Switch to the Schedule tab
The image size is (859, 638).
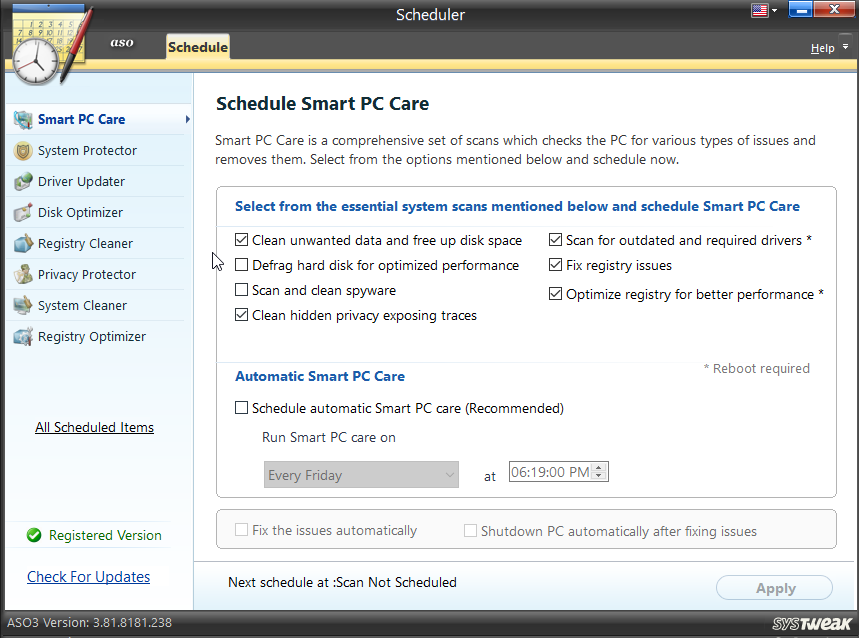[x=197, y=46]
